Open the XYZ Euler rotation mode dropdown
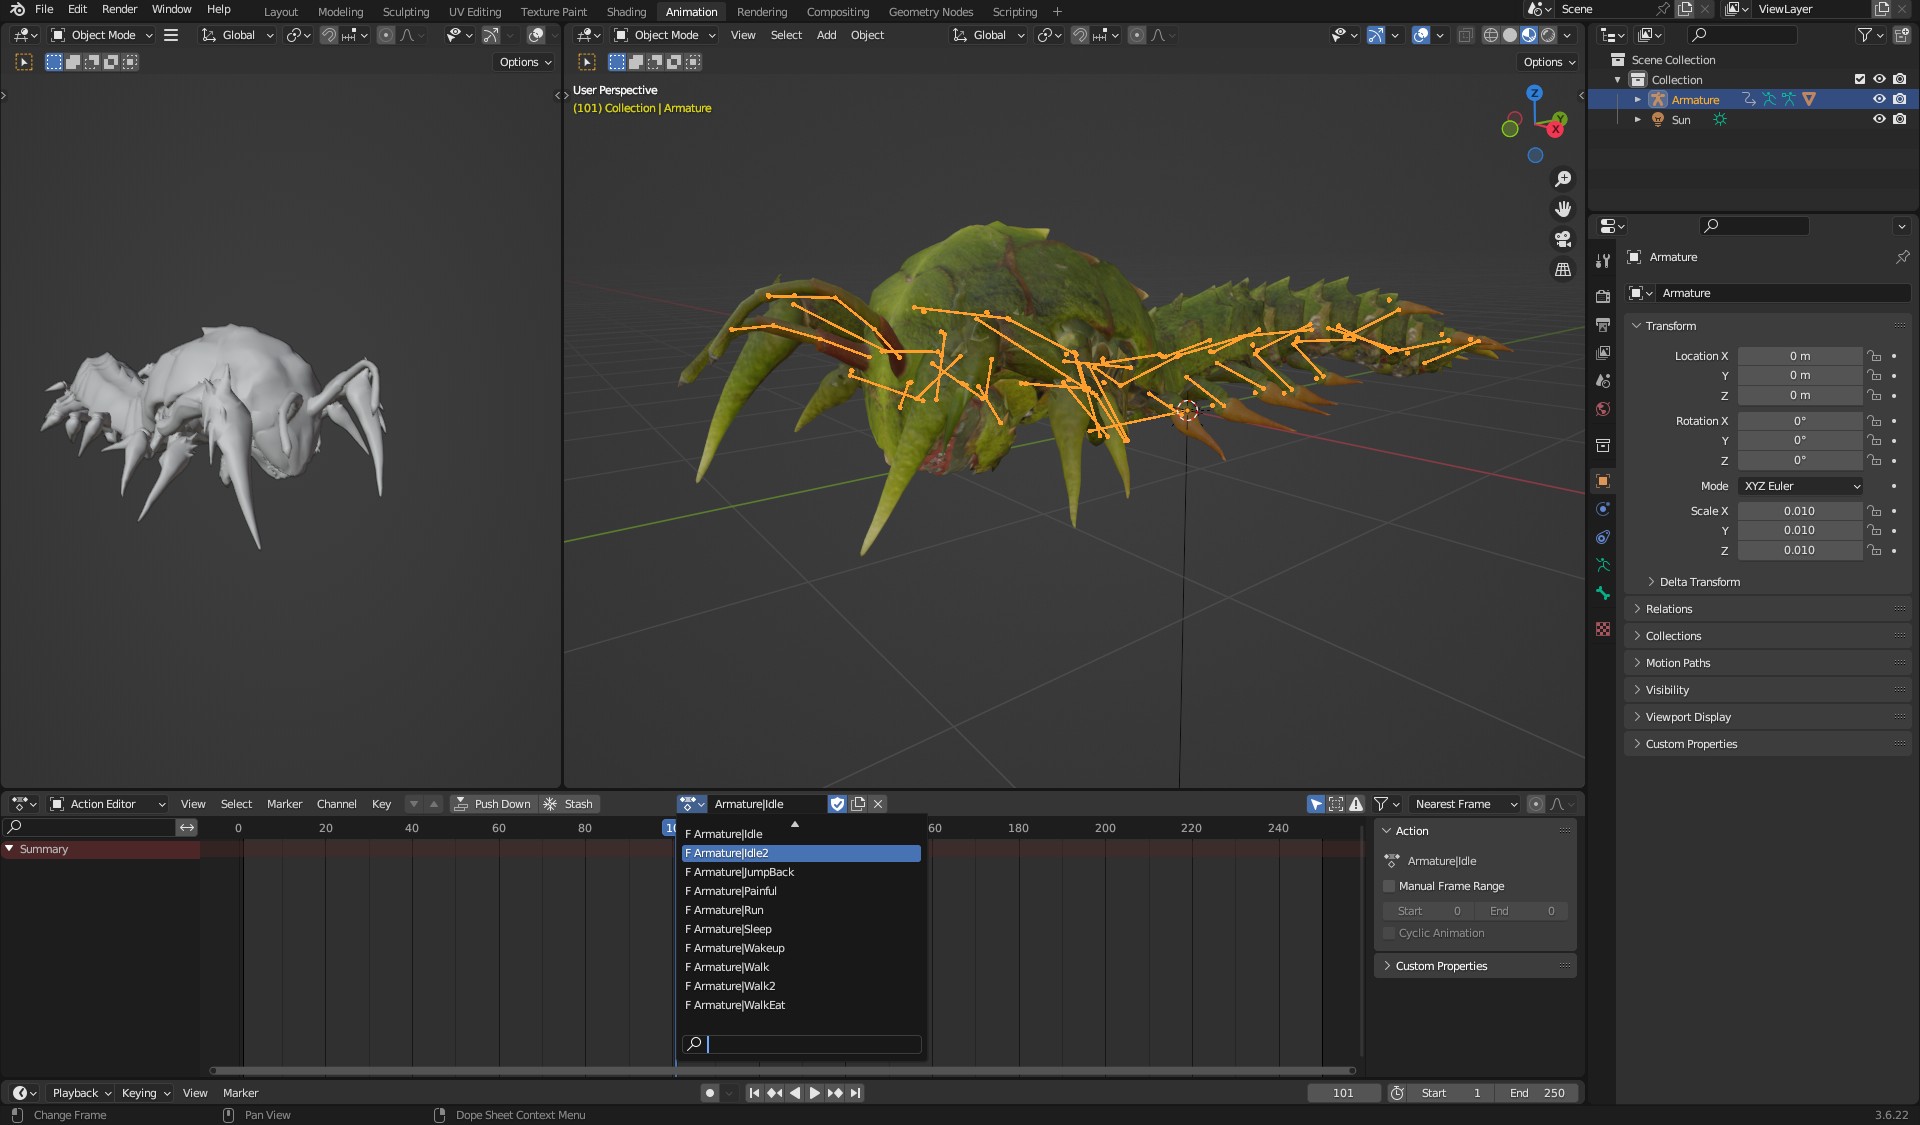This screenshot has width=1920, height=1125. pyautogui.click(x=1800, y=486)
